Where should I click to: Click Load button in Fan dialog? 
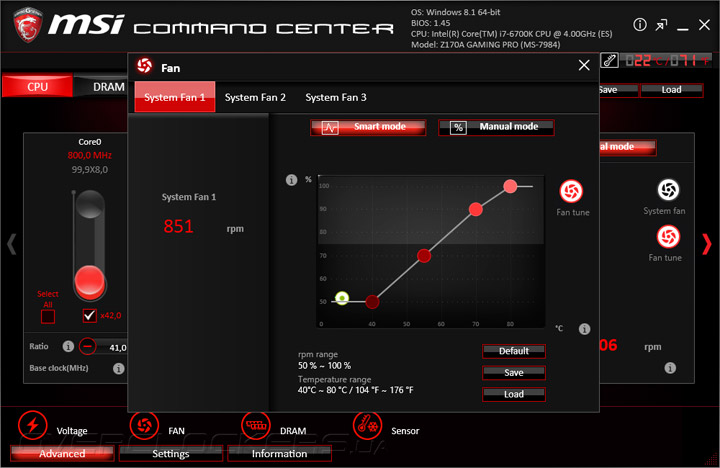514,394
